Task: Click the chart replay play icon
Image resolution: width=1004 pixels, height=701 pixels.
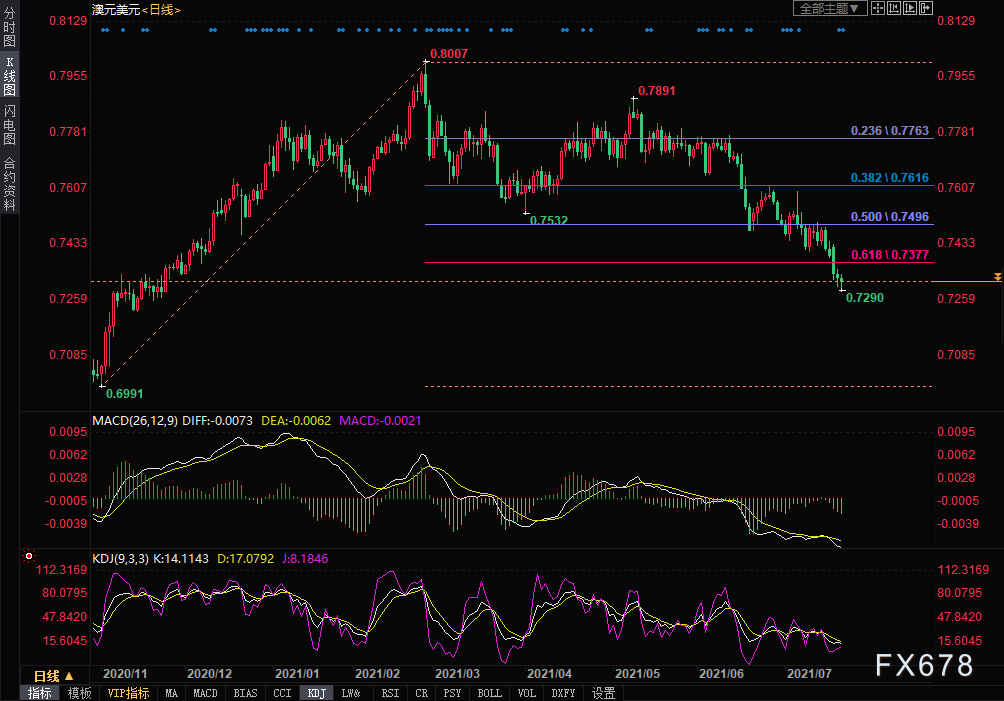Action: tap(909, 8)
